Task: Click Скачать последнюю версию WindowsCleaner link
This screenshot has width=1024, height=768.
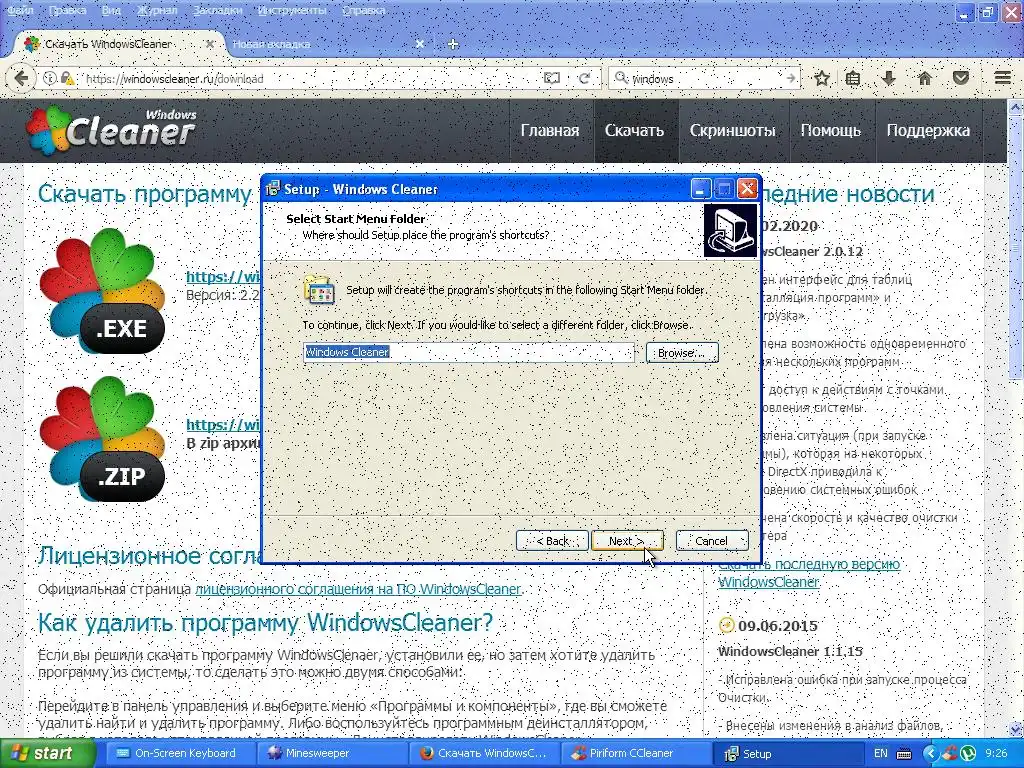Action: (x=809, y=573)
